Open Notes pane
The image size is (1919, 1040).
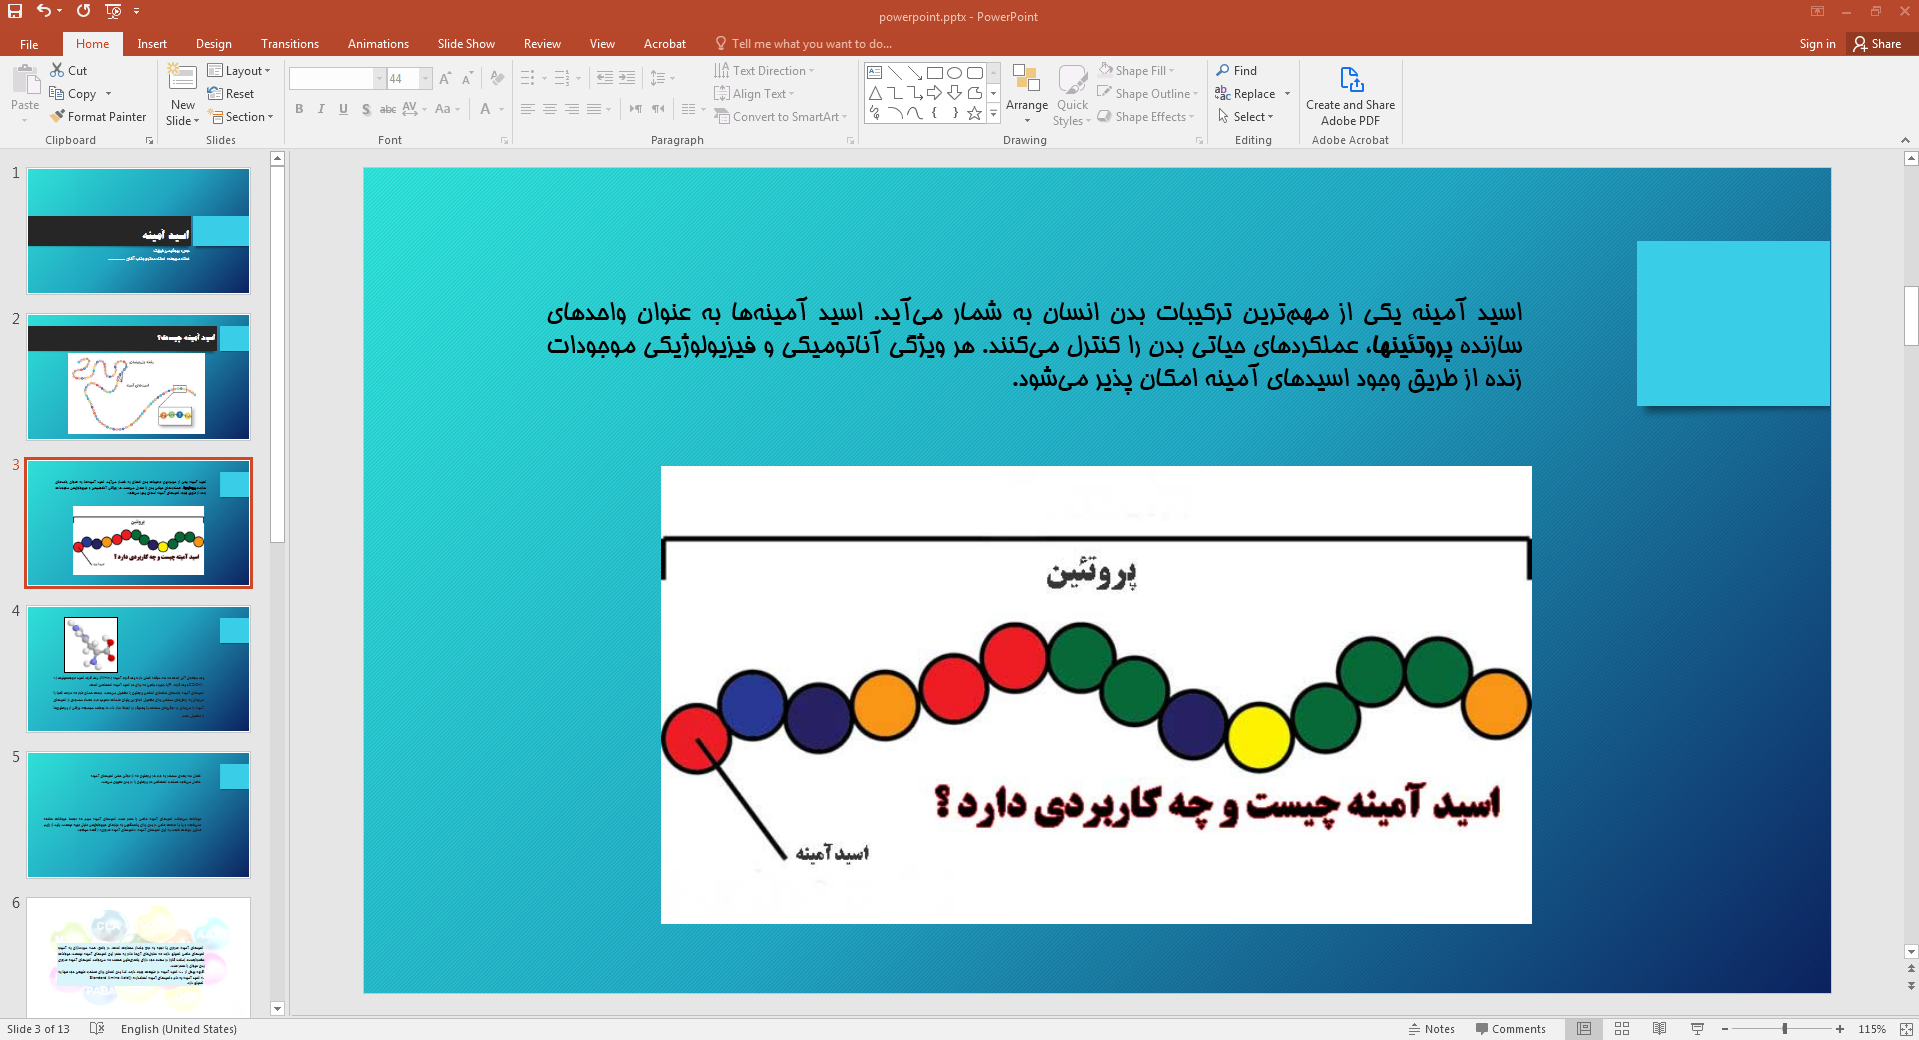pyautogui.click(x=1431, y=1029)
